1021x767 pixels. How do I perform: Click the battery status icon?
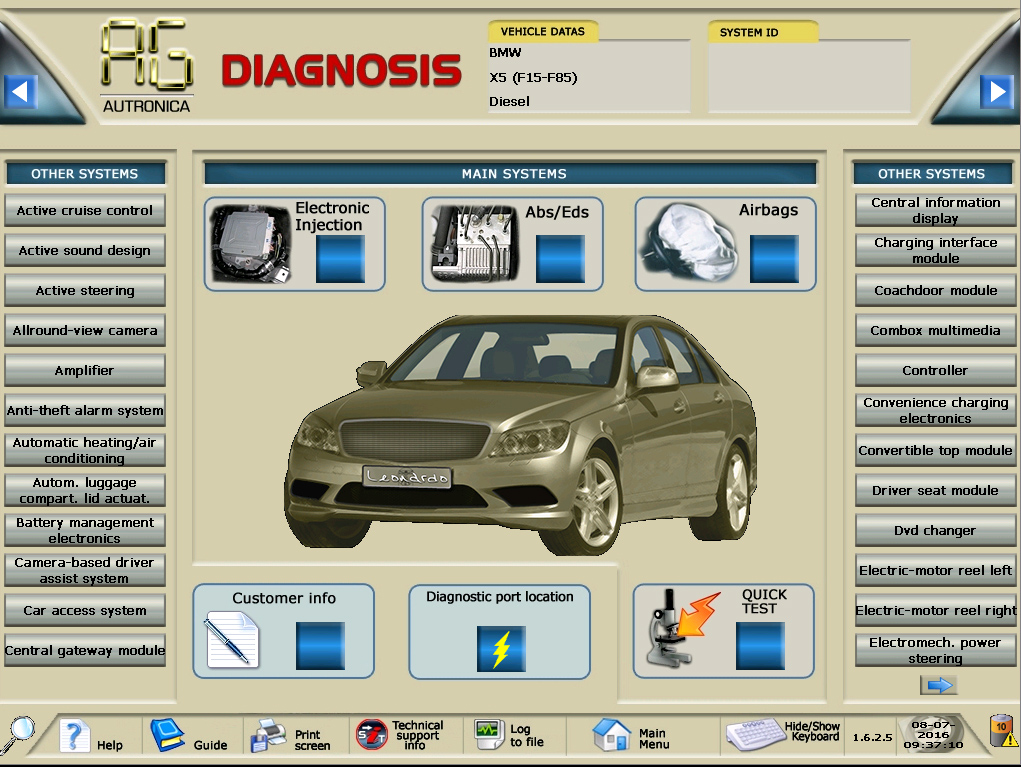pos(1001,732)
